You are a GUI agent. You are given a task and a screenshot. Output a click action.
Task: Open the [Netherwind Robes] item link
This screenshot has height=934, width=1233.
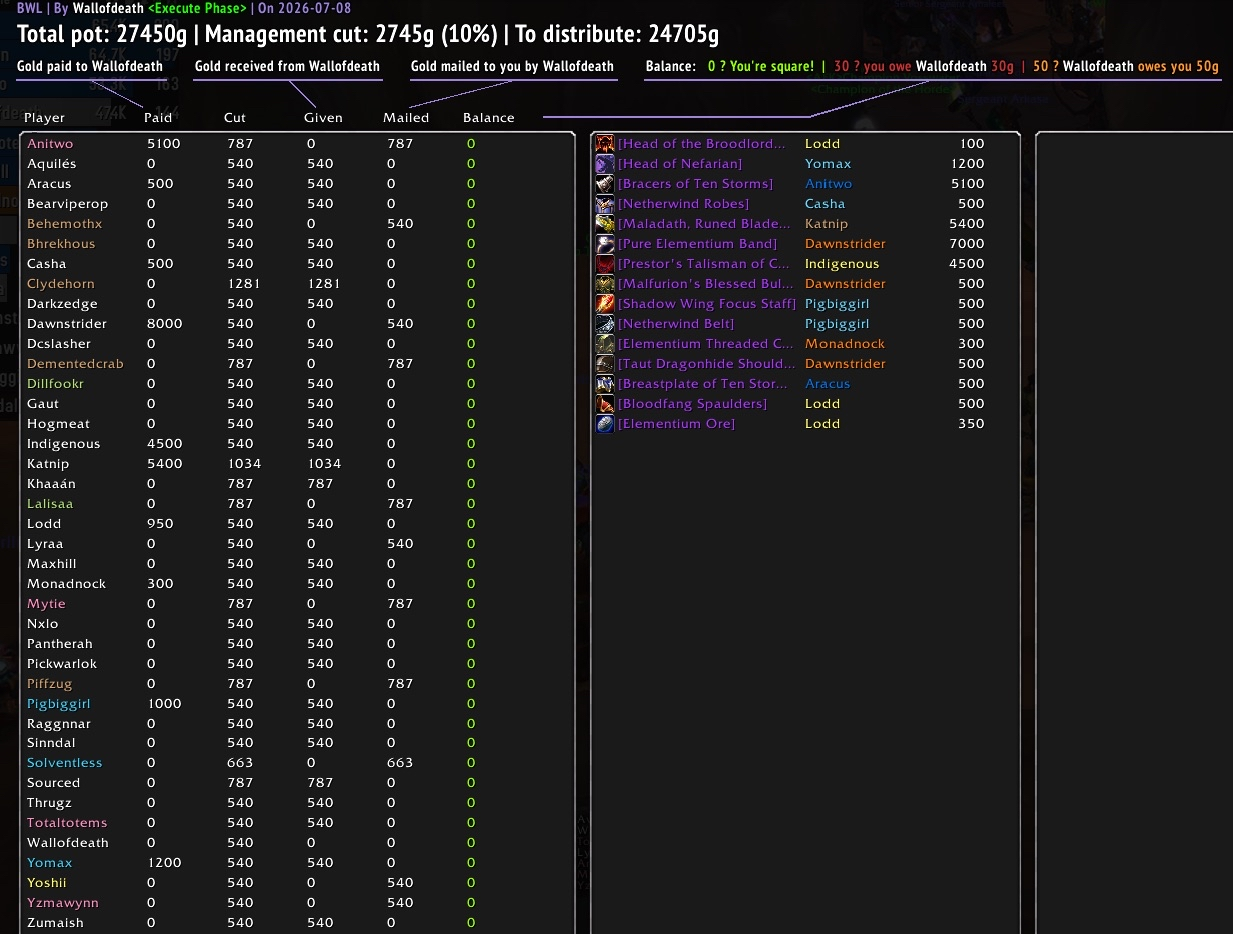[683, 204]
